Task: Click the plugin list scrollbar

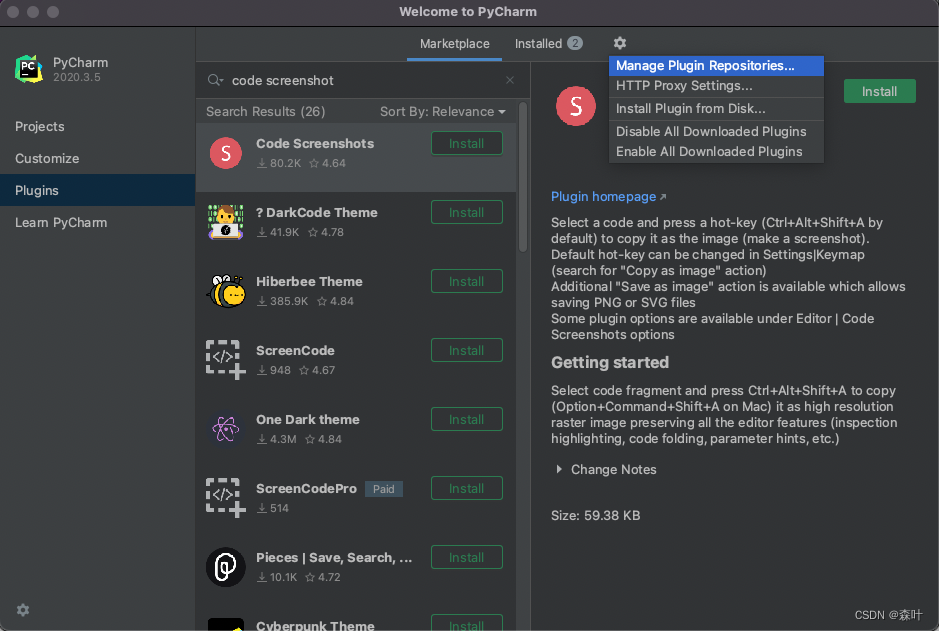Action: pyautogui.click(x=523, y=177)
